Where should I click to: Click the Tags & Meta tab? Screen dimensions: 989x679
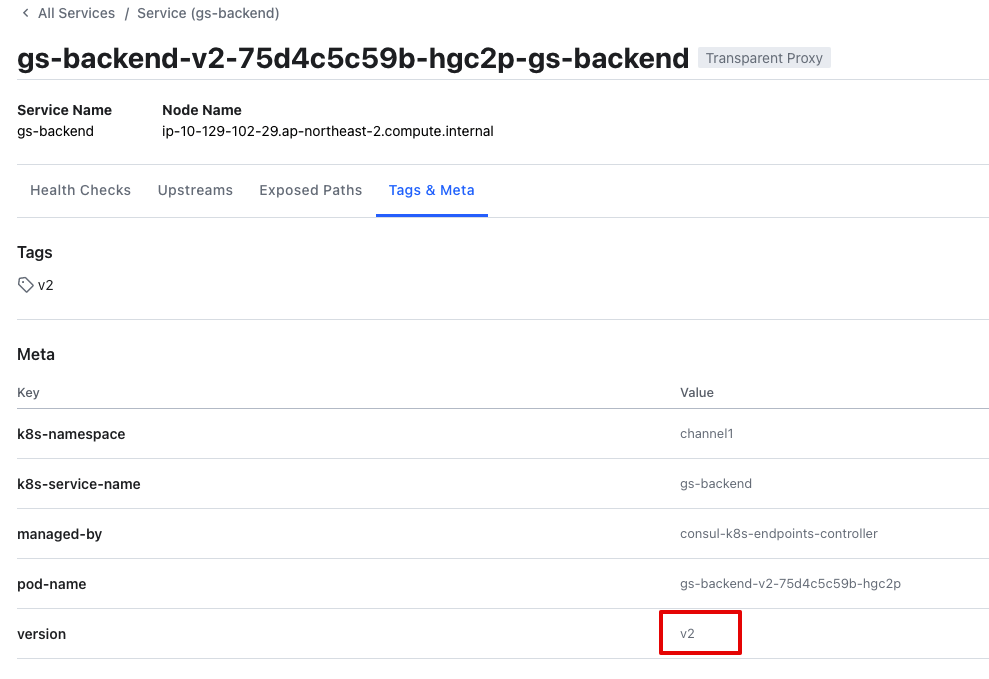click(431, 190)
